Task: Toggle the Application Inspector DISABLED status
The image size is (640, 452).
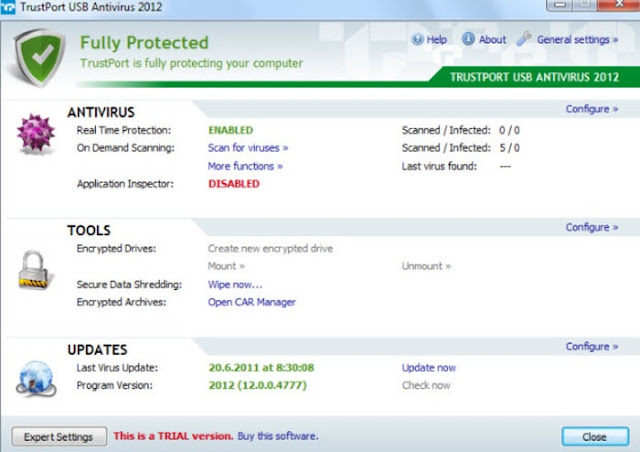Action: (x=234, y=184)
